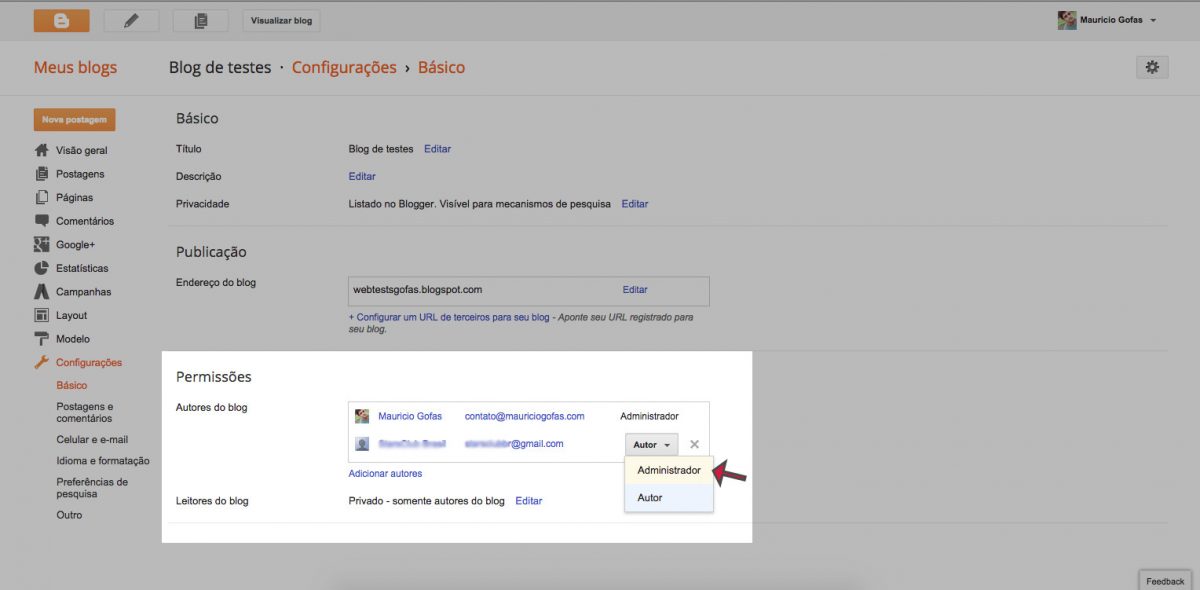The image size is (1200, 590).
Task: Click the Estatísticas pie chart icon
Action: [x=42, y=268]
